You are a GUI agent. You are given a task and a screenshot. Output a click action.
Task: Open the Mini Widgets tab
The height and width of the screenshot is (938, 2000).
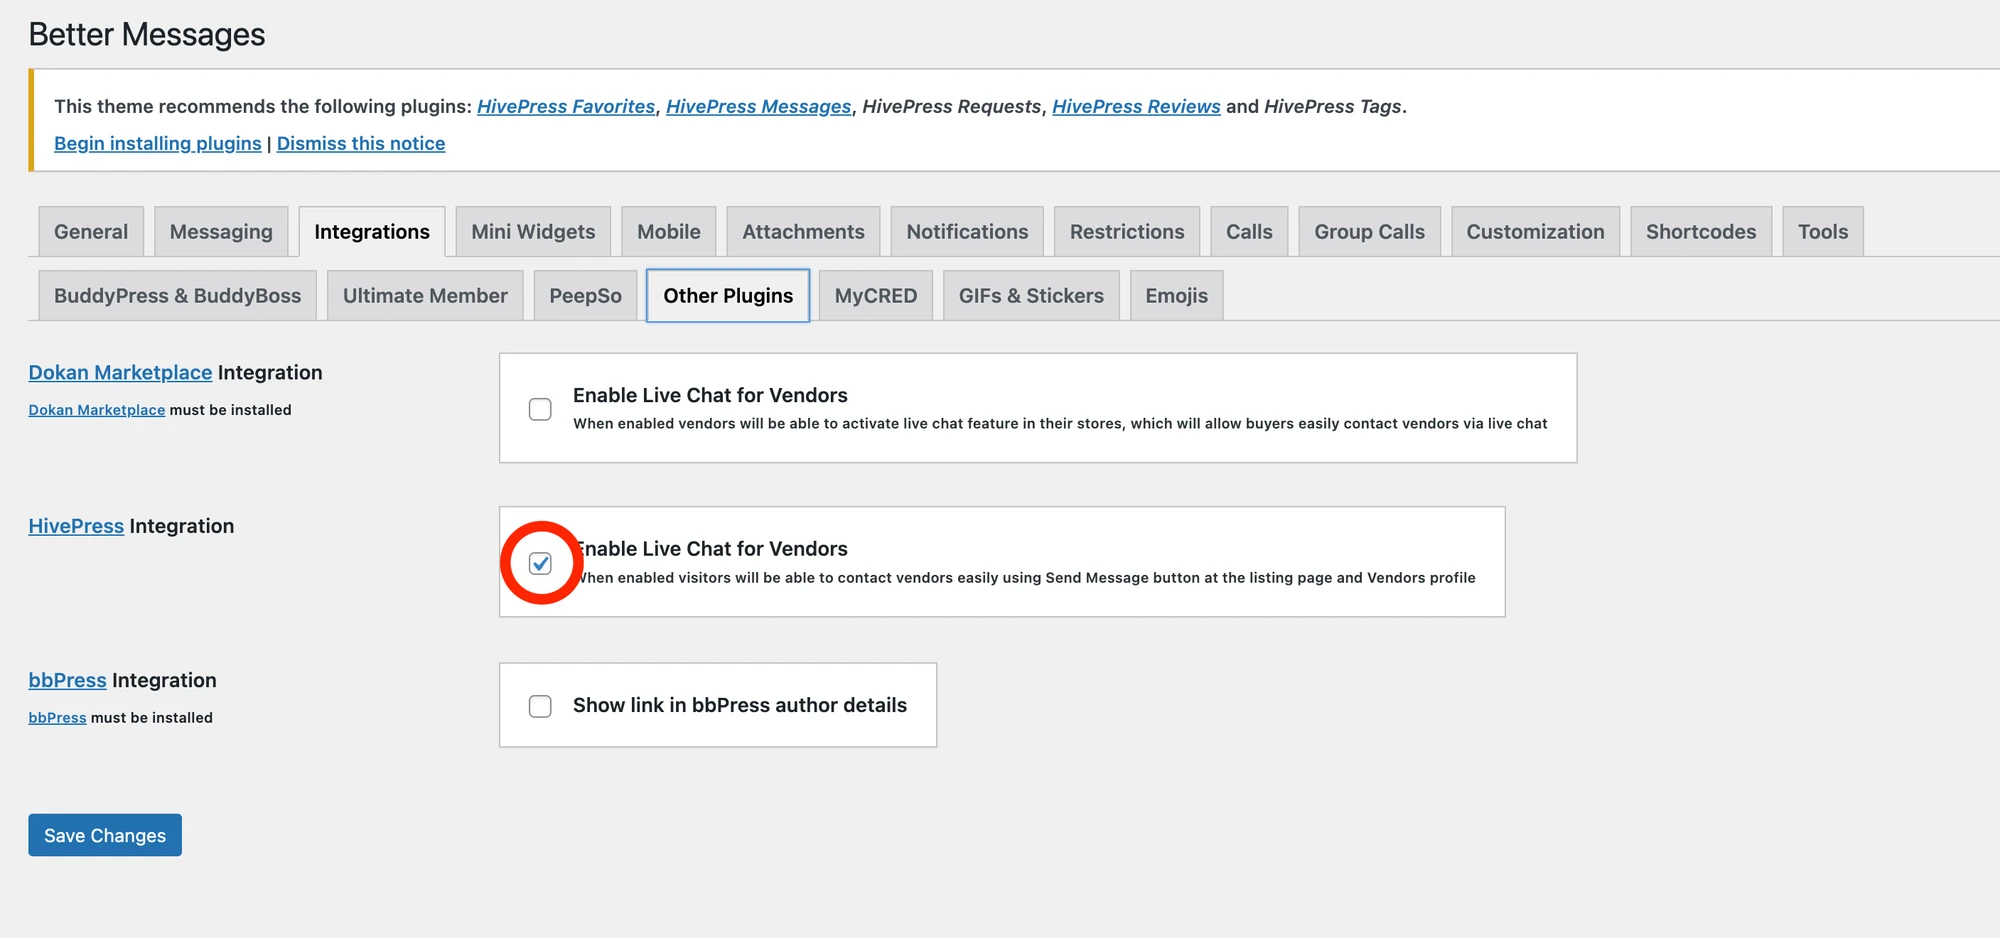[533, 232]
